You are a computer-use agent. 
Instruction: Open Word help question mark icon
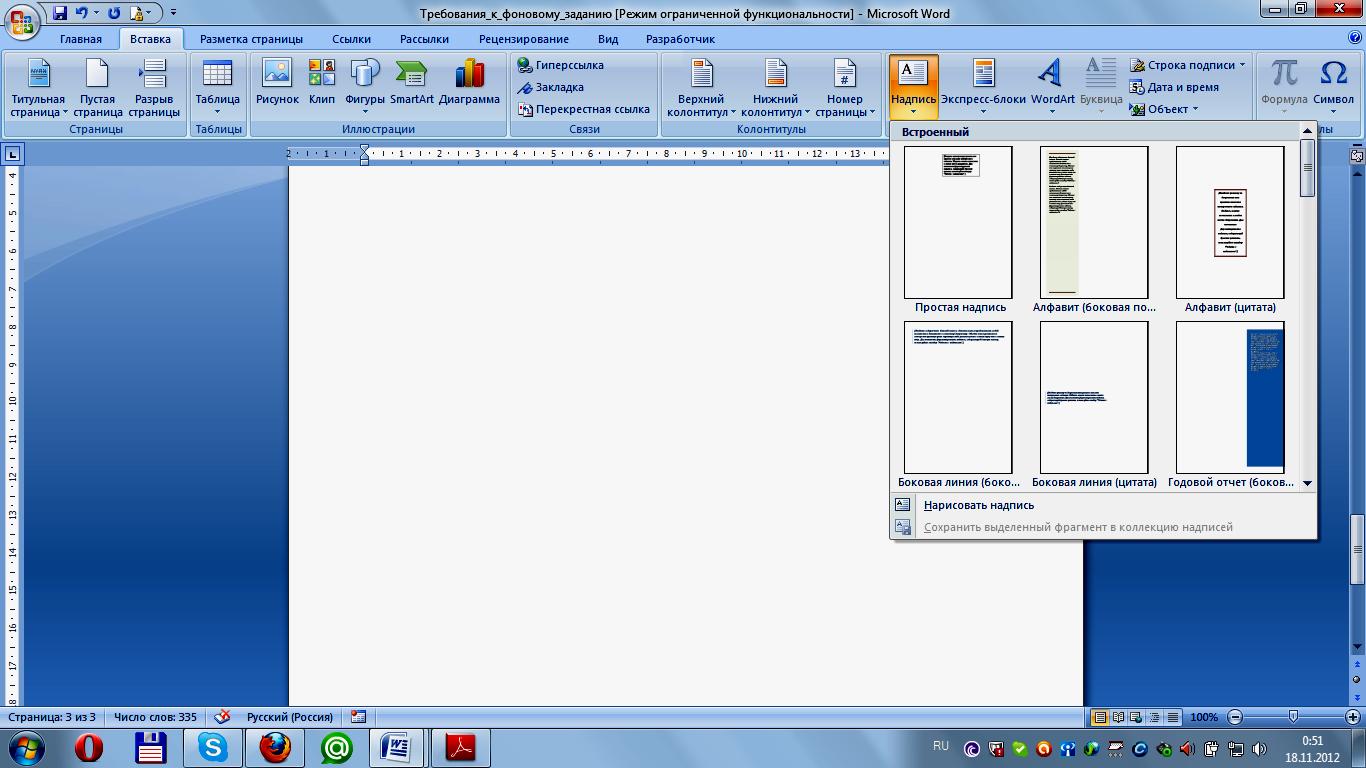1355,38
